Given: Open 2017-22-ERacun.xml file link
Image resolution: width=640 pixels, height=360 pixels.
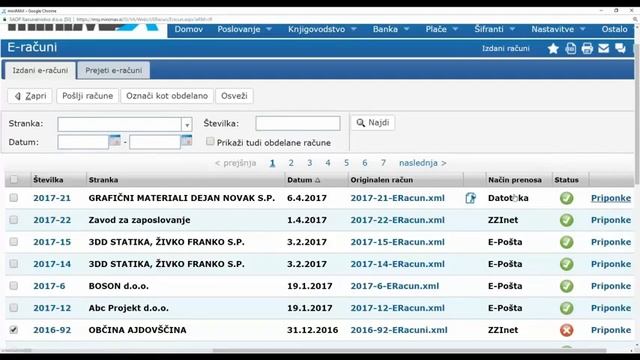Looking at the screenshot, I should click(398, 220).
